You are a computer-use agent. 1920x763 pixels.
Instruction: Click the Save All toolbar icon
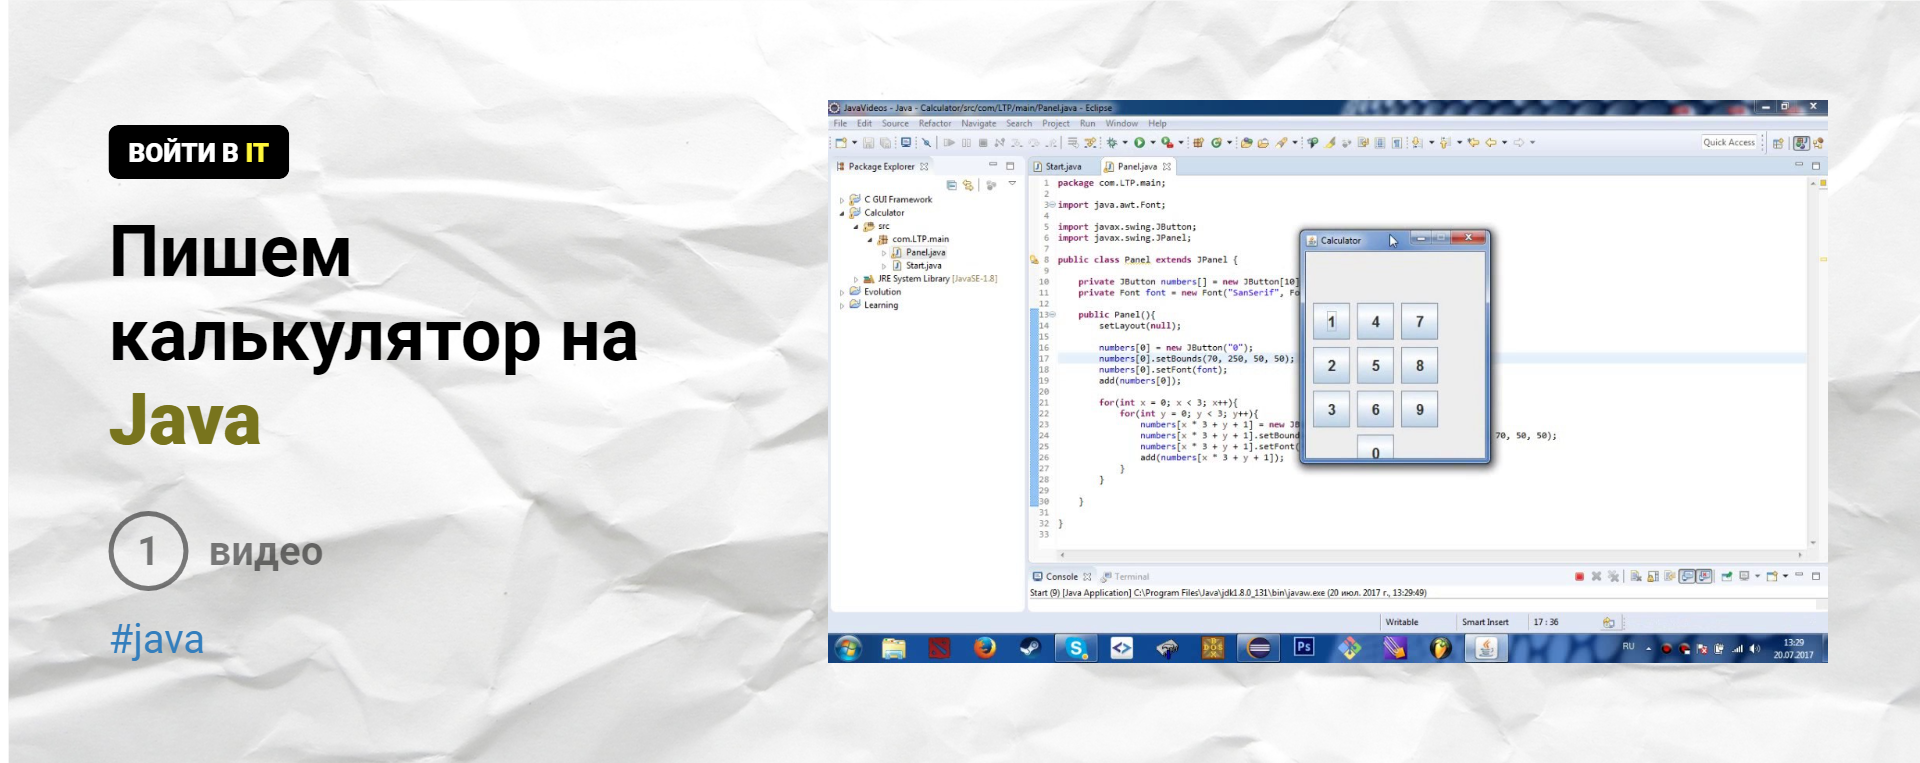point(885,143)
